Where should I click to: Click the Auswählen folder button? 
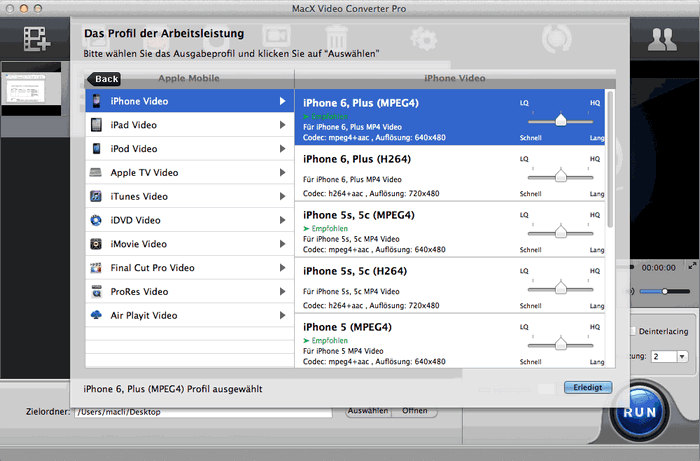pos(368,411)
